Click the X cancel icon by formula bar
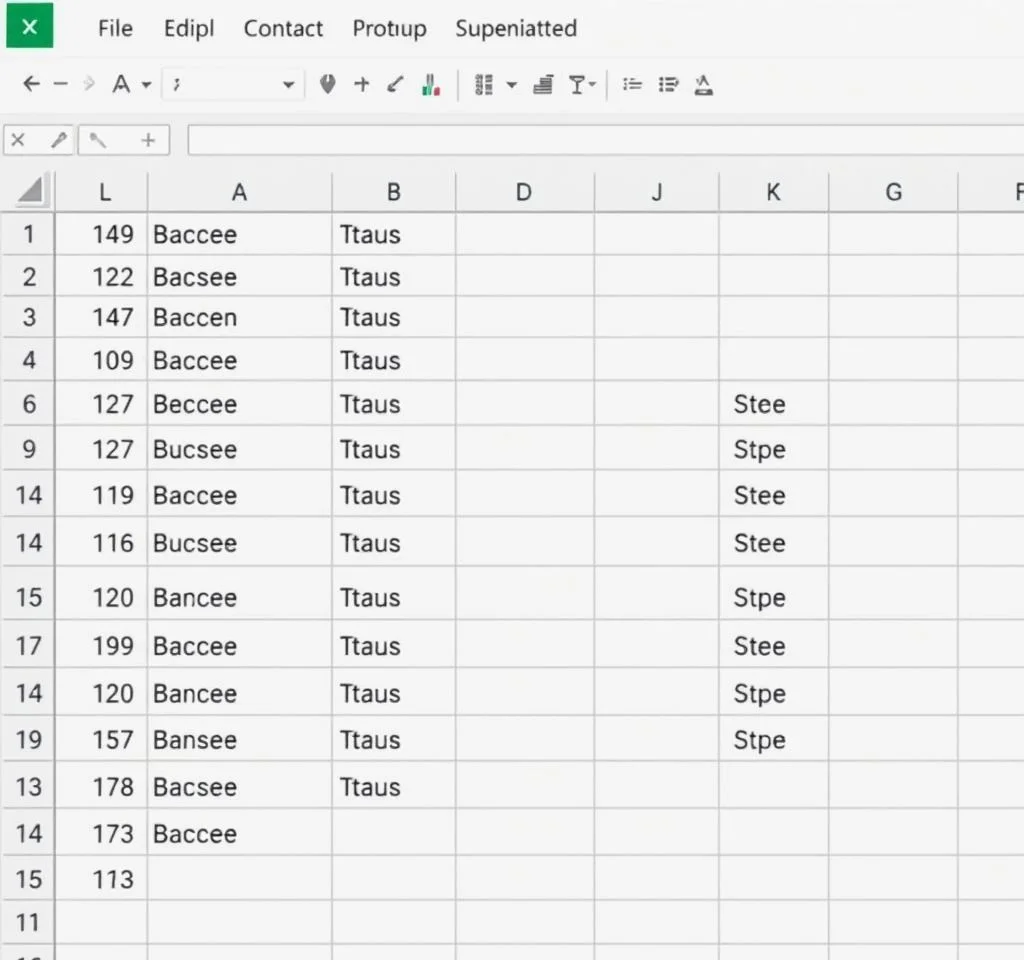 click(x=18, y=140)
